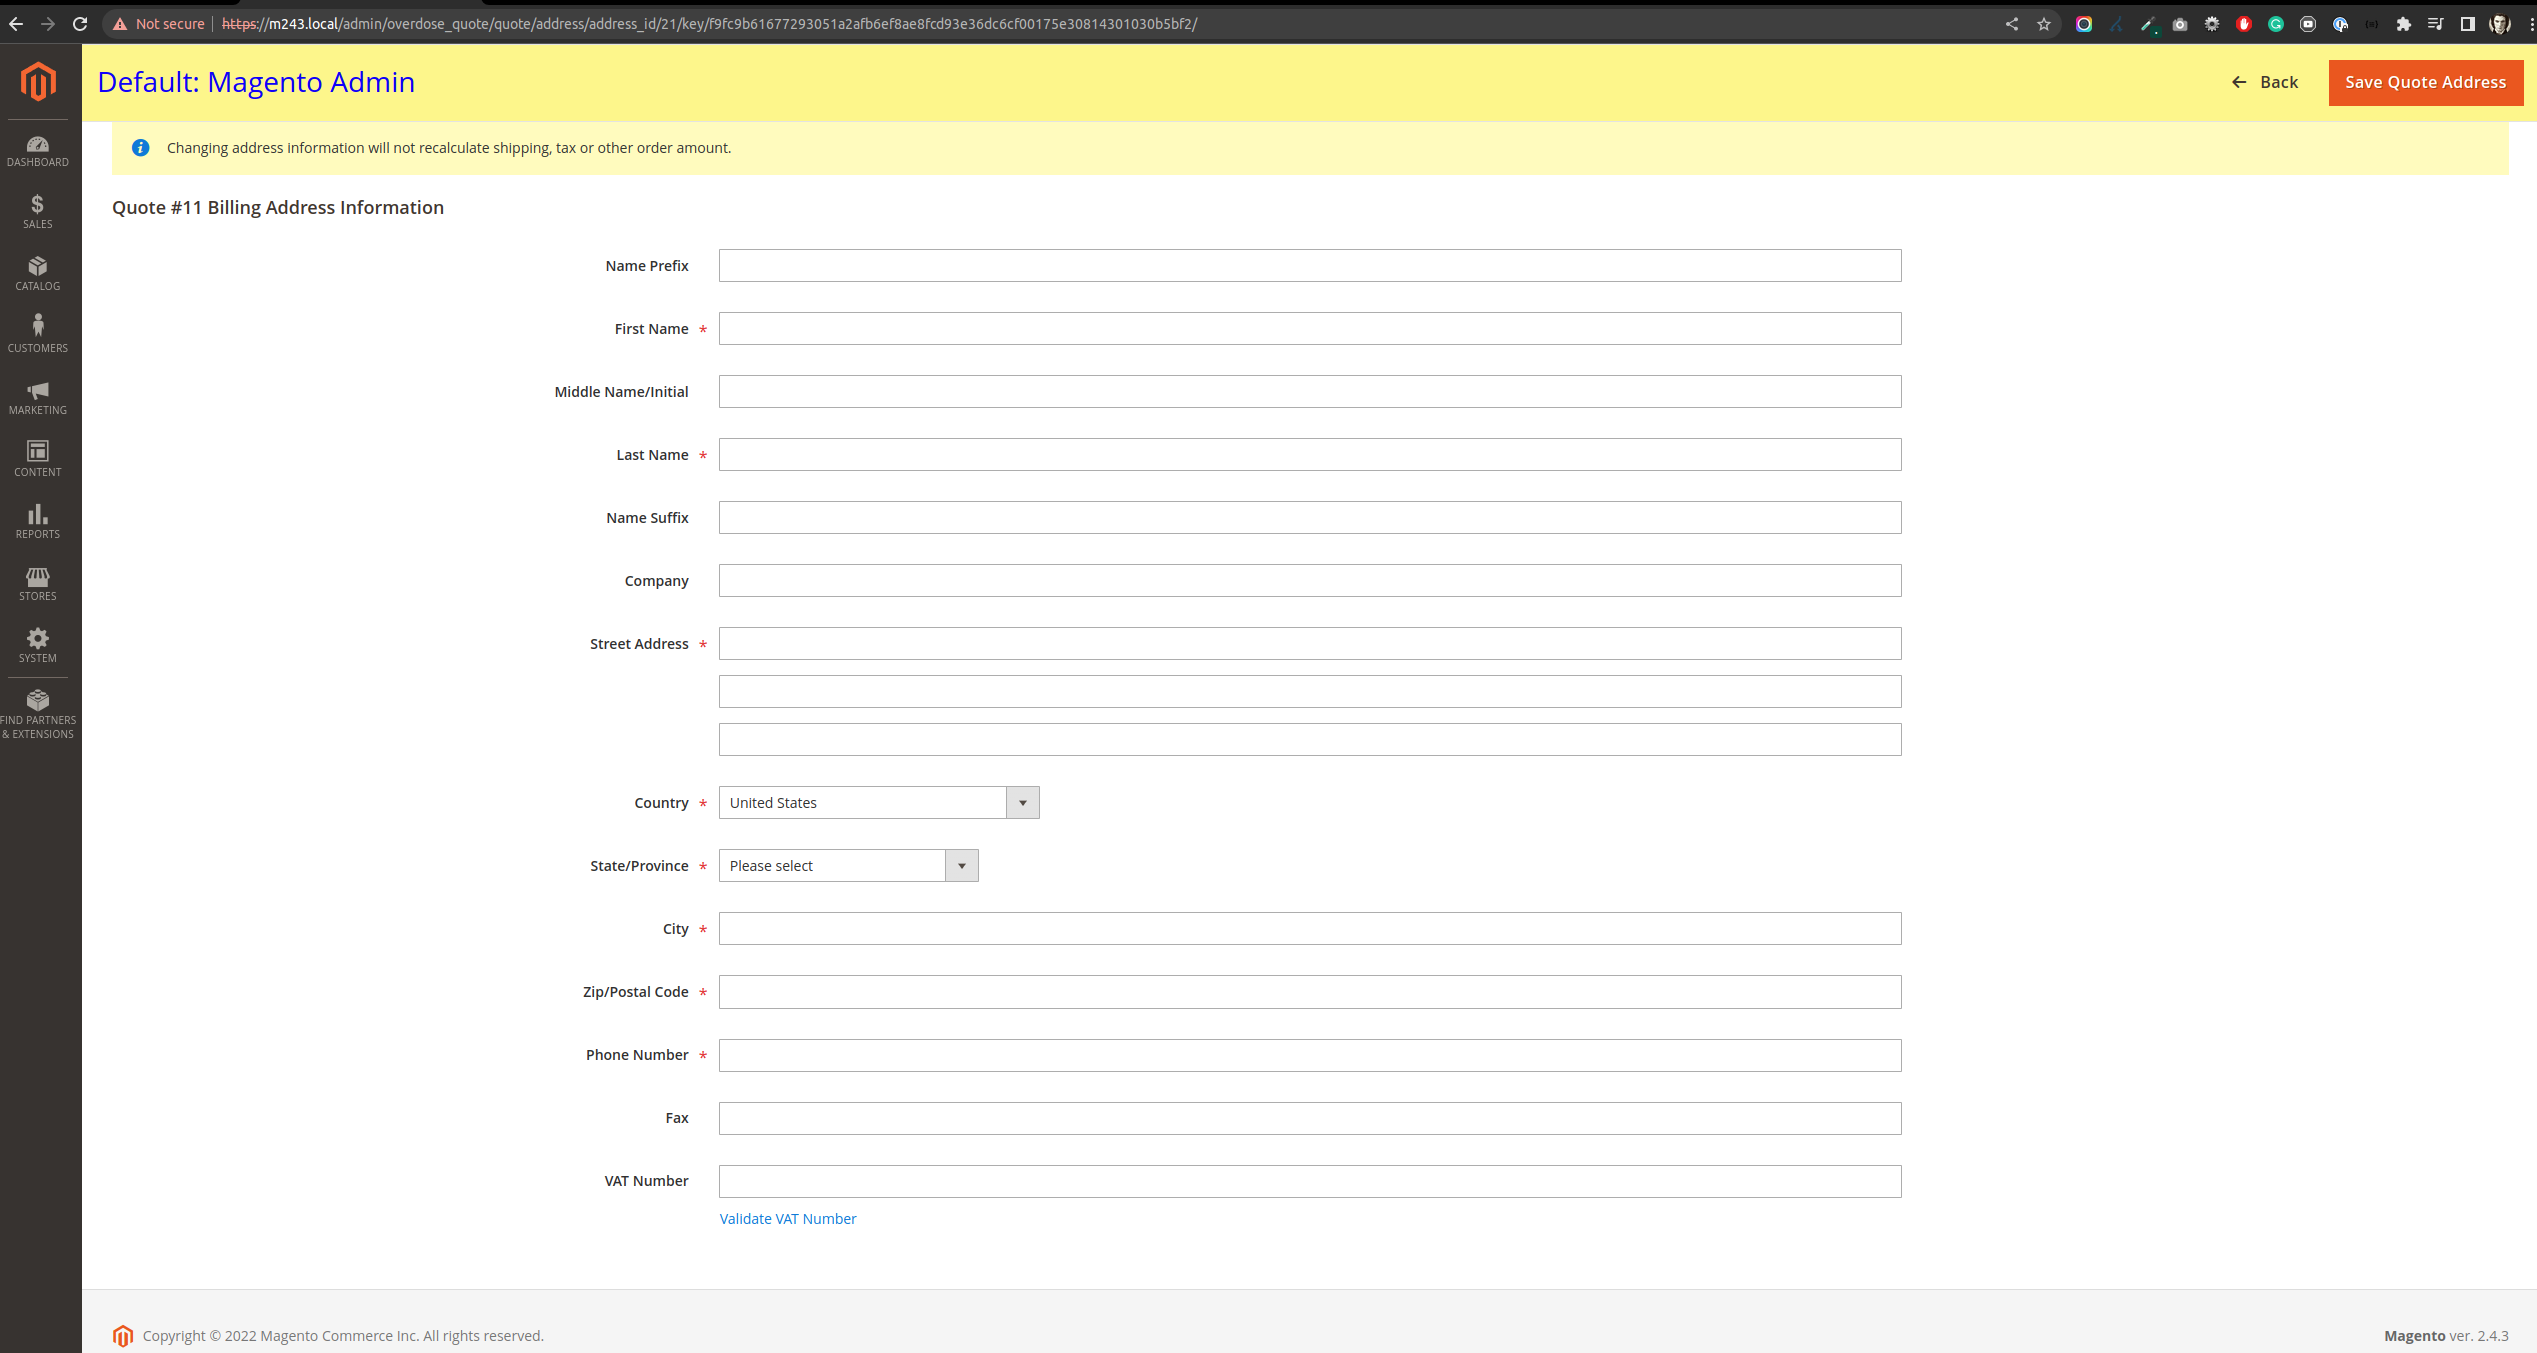Expand the Country dropdown

[x=878, y=803]
